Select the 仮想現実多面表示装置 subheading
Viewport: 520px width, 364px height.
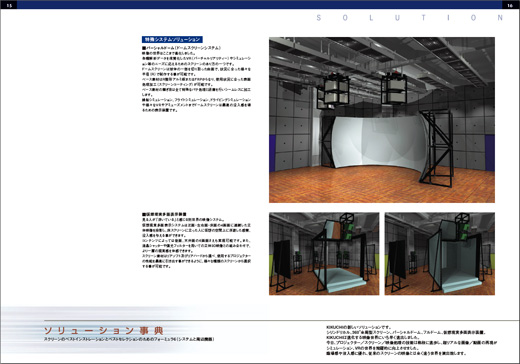click(x=164, y=214)
